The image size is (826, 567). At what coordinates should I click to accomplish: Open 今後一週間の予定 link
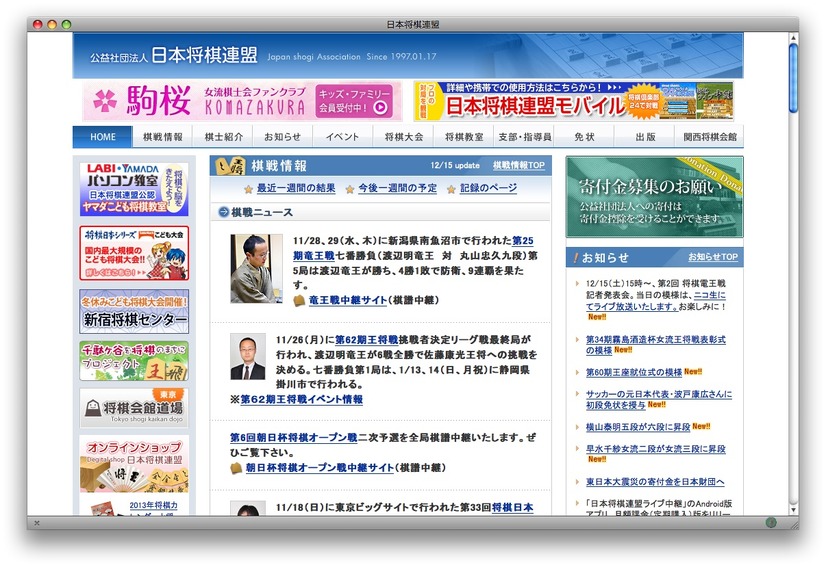pos(398,188)
